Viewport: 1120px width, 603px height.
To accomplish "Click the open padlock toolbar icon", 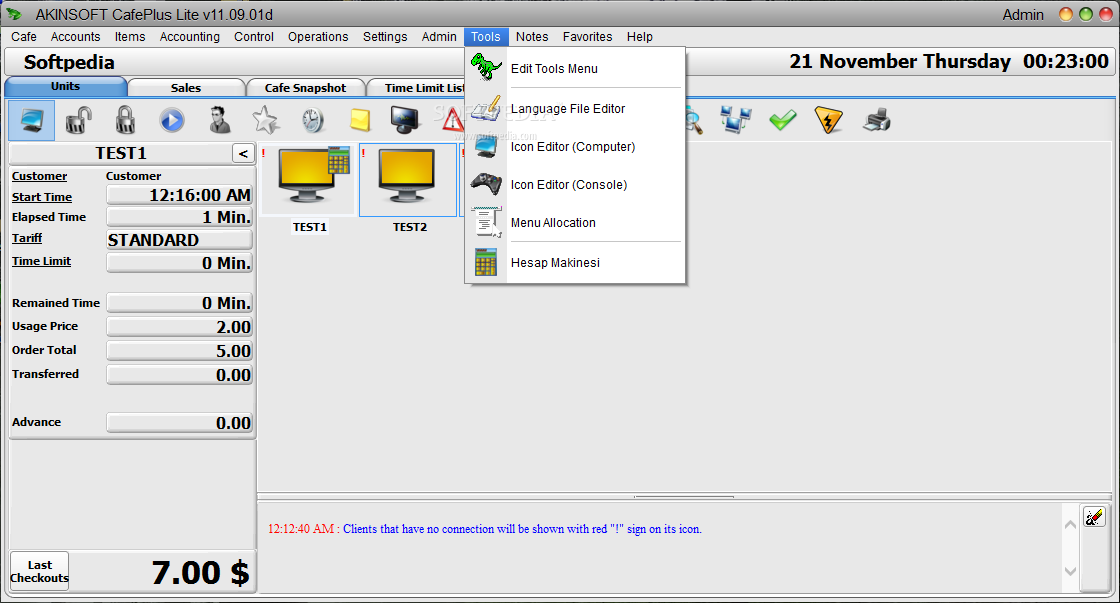I will (79, 120).
